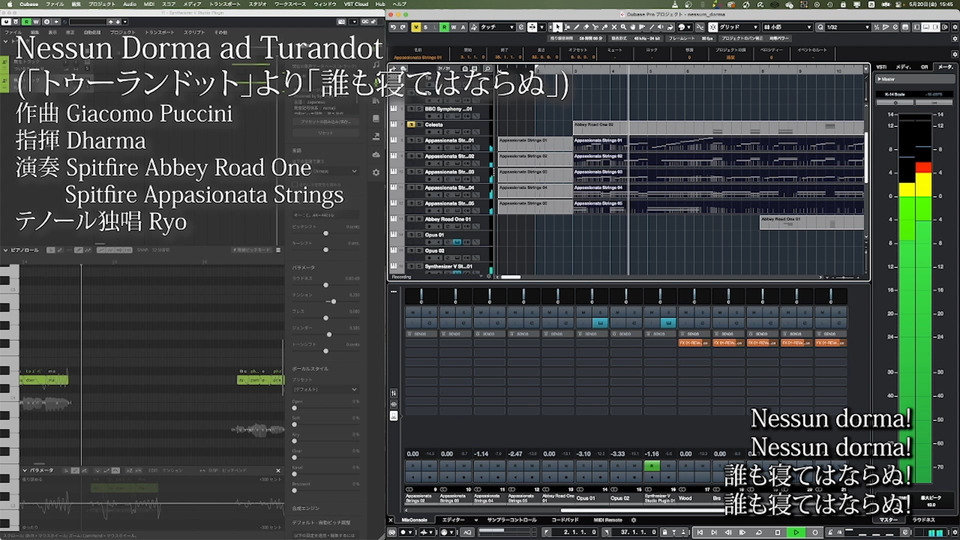Toggle the highlighted button on Opus 01 track

[x=456, y=242]
